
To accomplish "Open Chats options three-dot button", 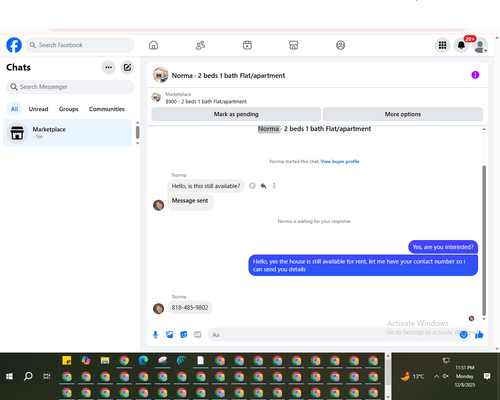I will coord(108,67).
